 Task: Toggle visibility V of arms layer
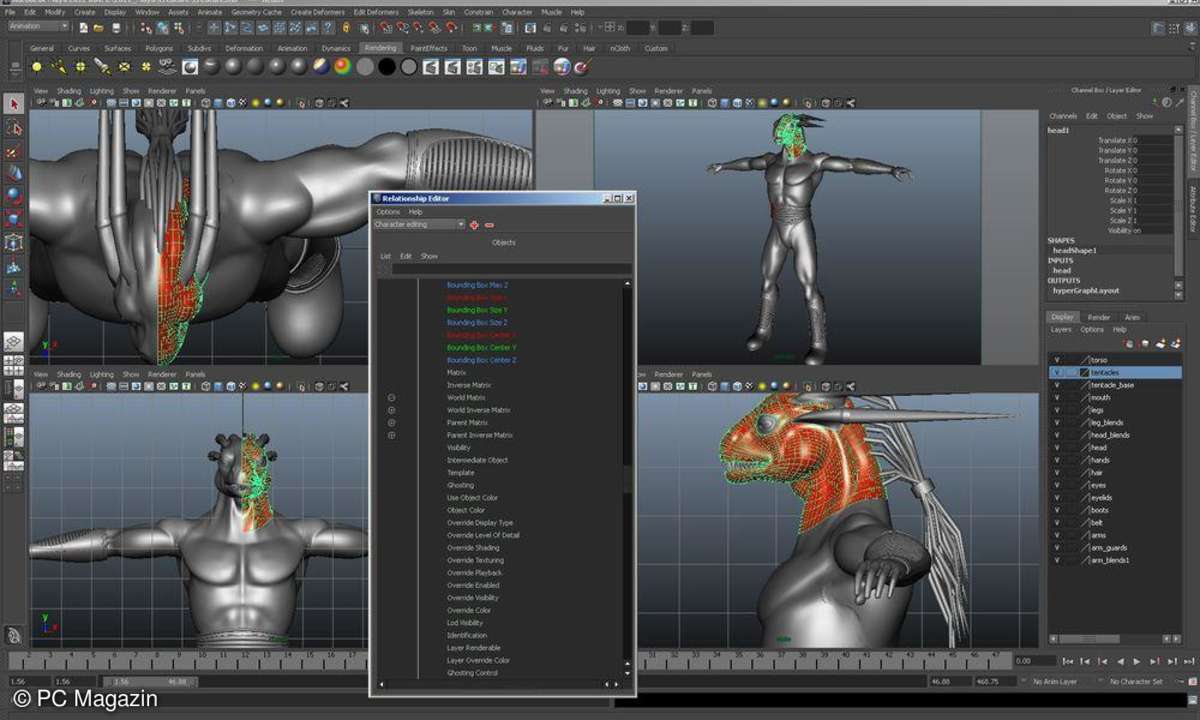tap(1056, 535)
